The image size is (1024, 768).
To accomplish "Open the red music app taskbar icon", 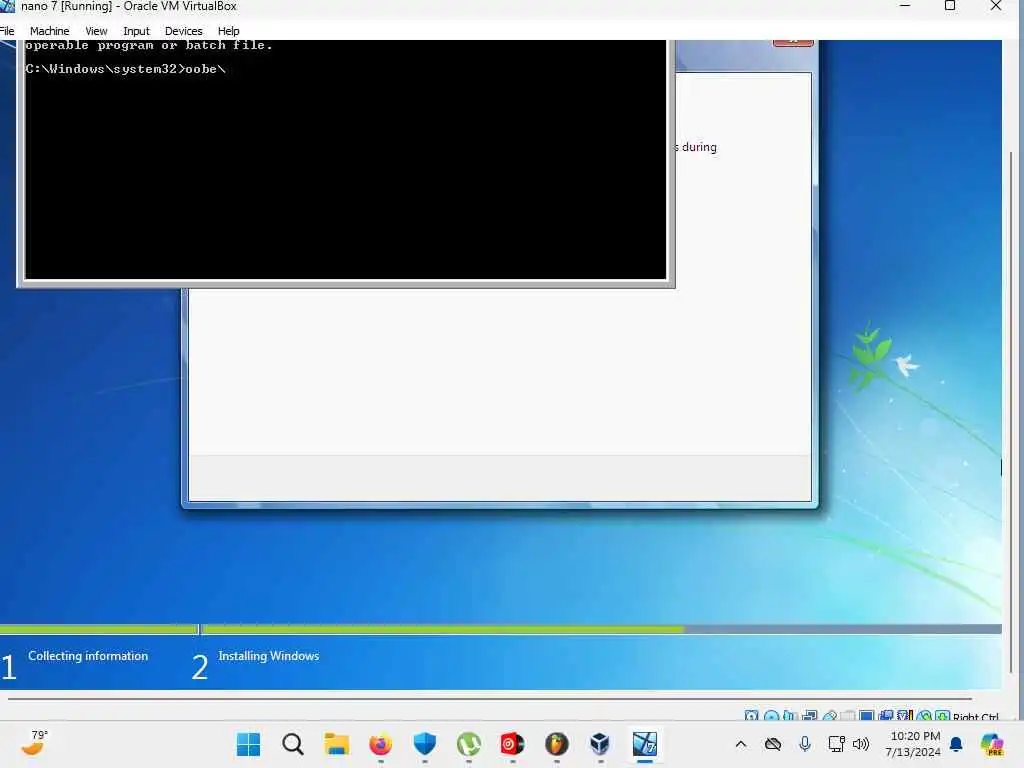I will (x=513, y=744).
